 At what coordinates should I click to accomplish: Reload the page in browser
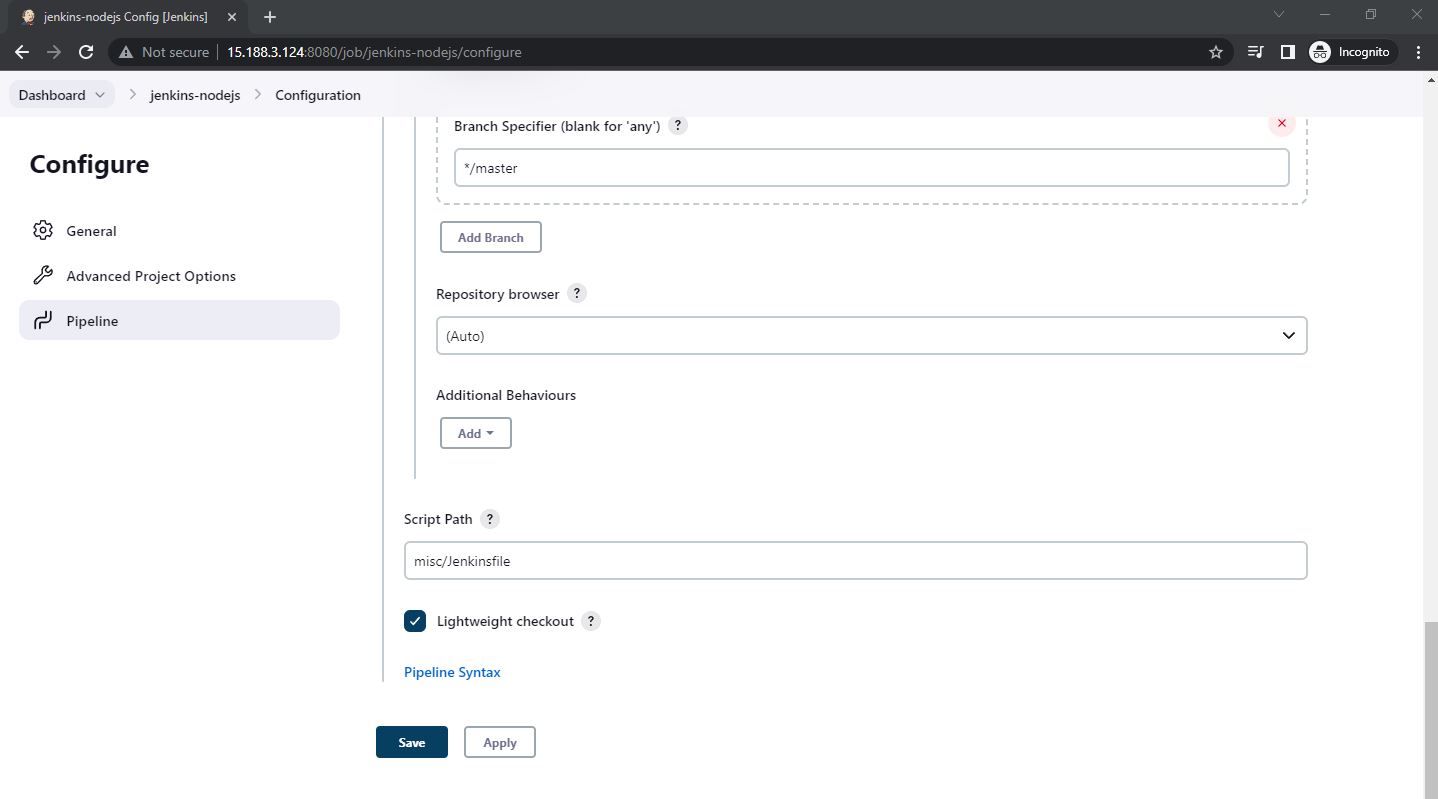pos(86,52)
